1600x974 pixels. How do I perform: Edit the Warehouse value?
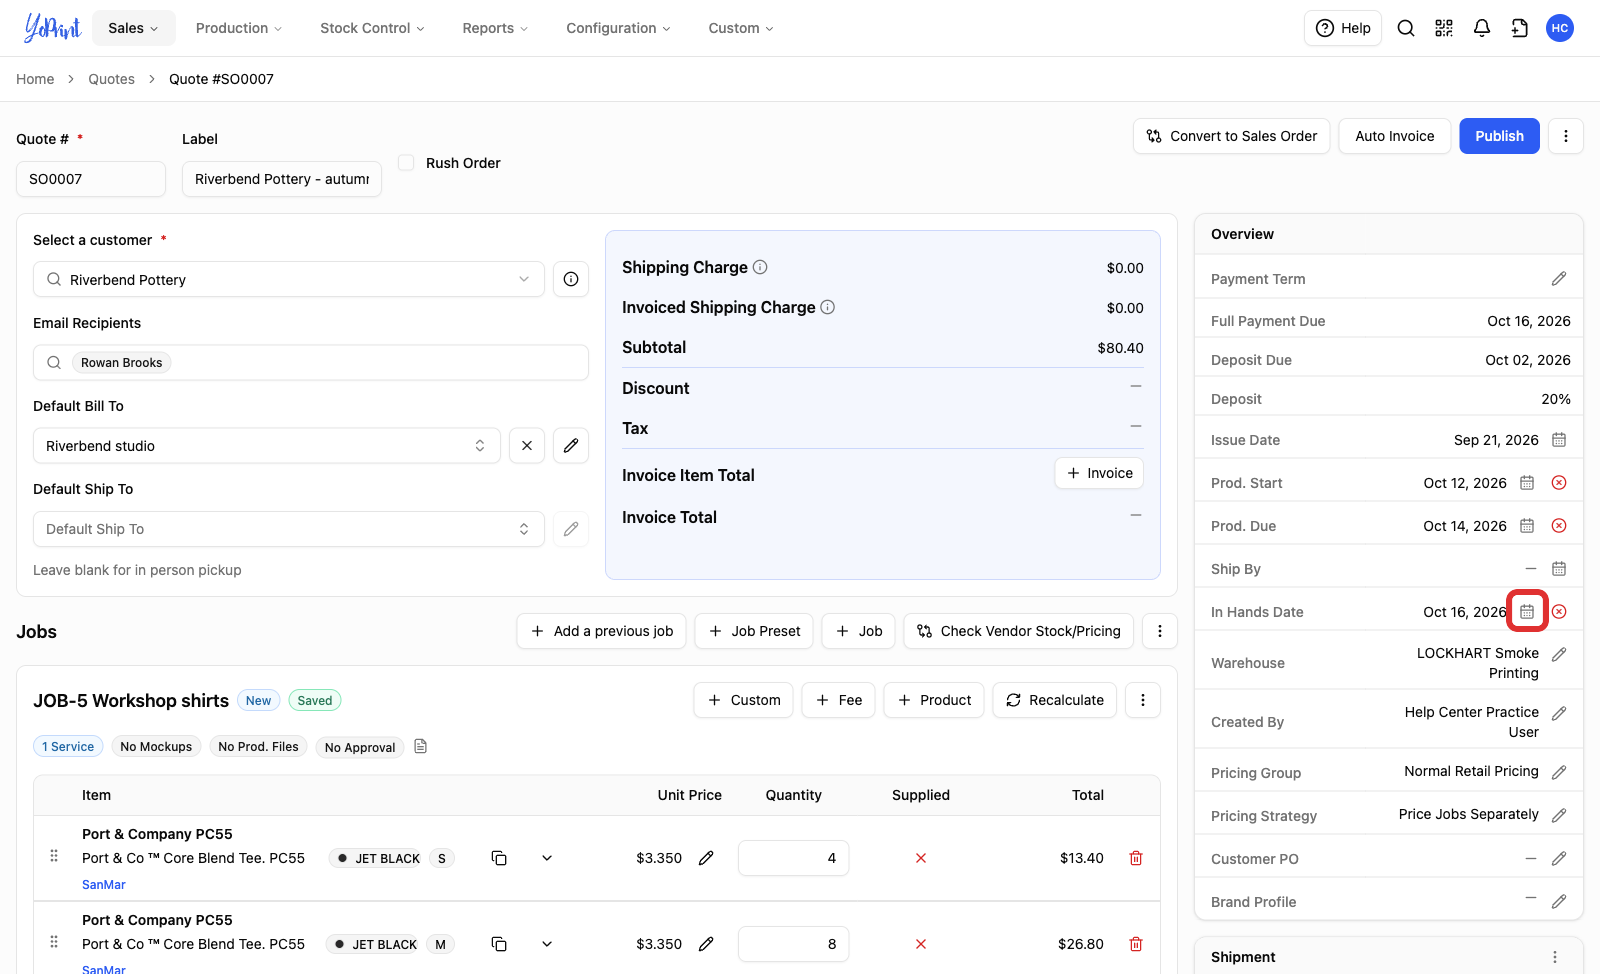1559,654
